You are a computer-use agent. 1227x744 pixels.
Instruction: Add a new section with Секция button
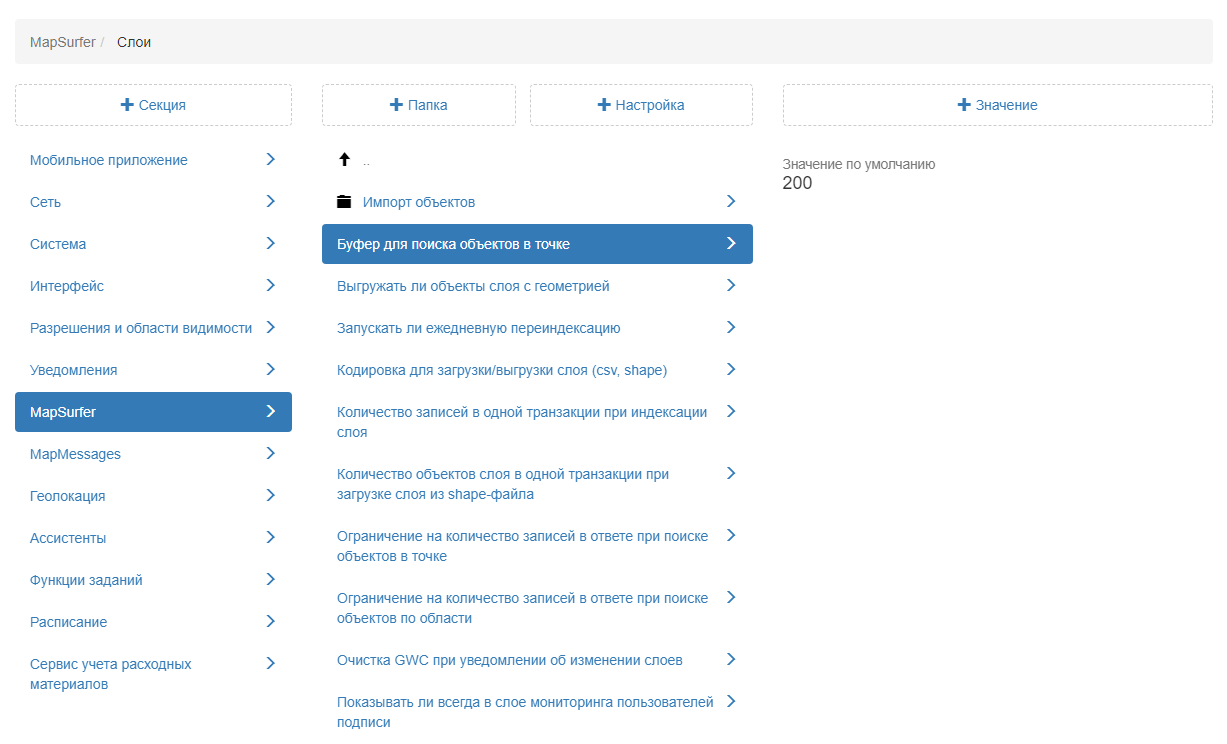153,105
